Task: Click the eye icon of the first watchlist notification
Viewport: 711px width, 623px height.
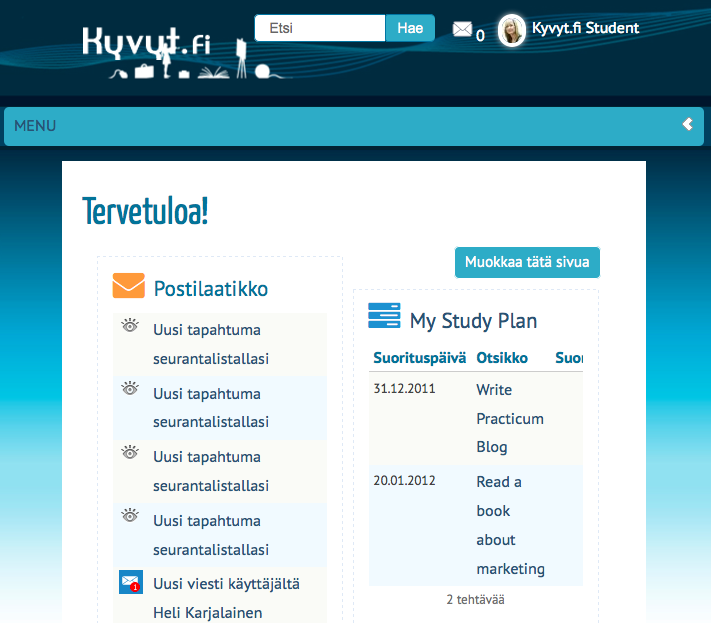Action: (x=130, y=325)
